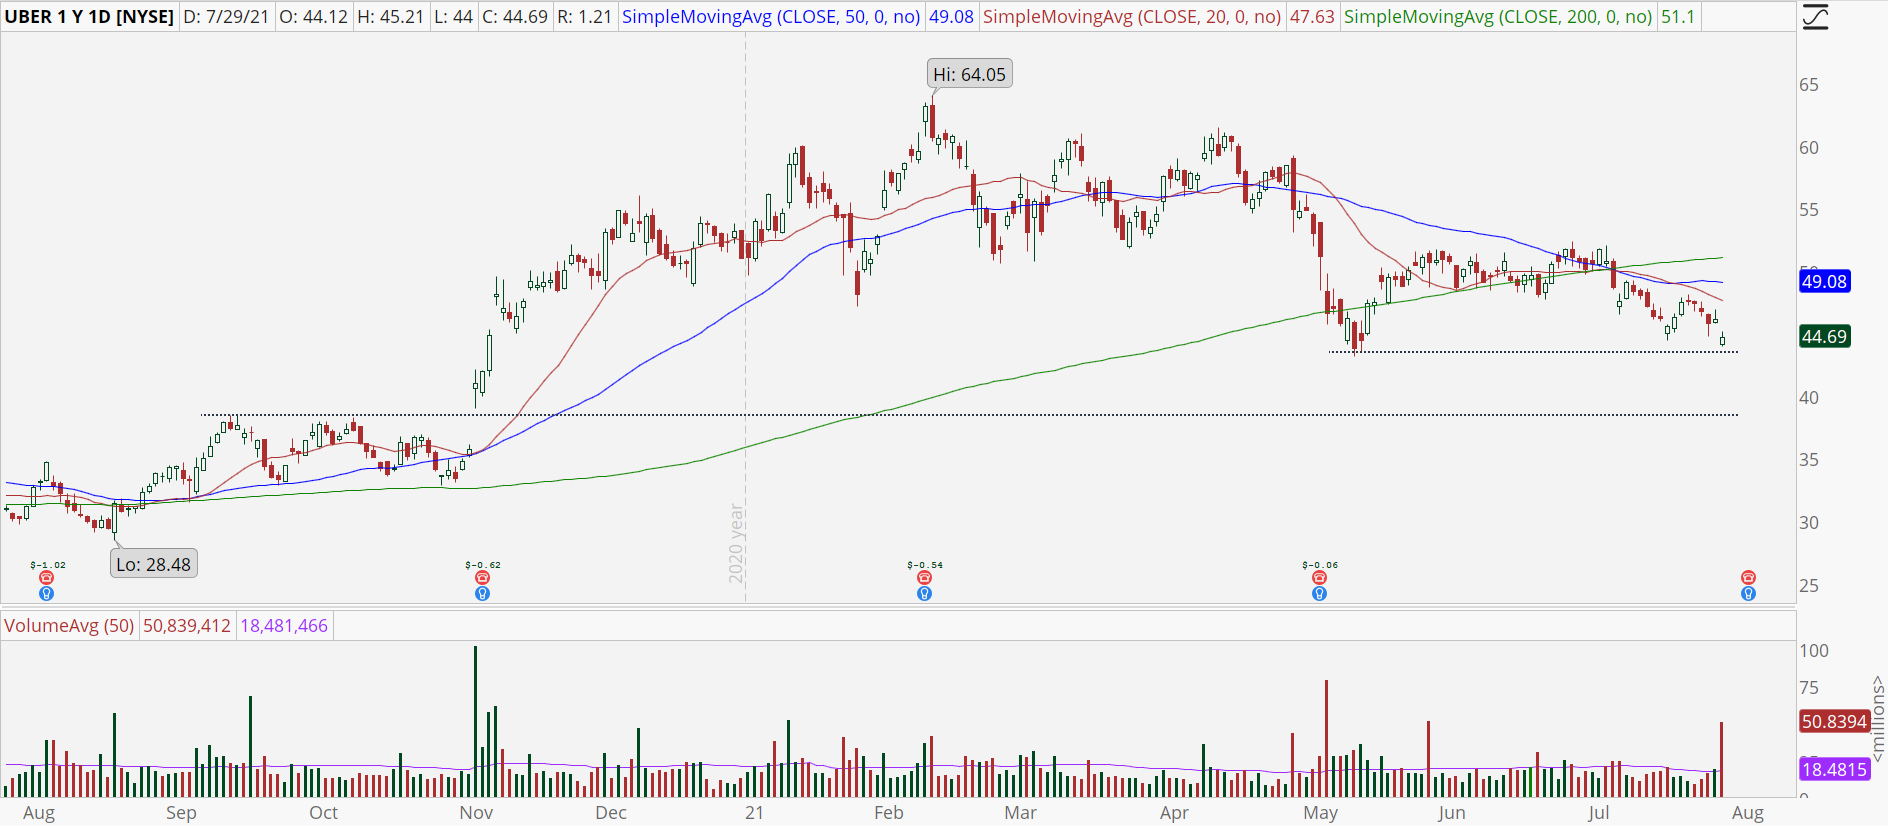The height and width of the screenshot is (826, 1888).
Task: Click the 30 tick on the price axis
Action: coord(1809,523)
